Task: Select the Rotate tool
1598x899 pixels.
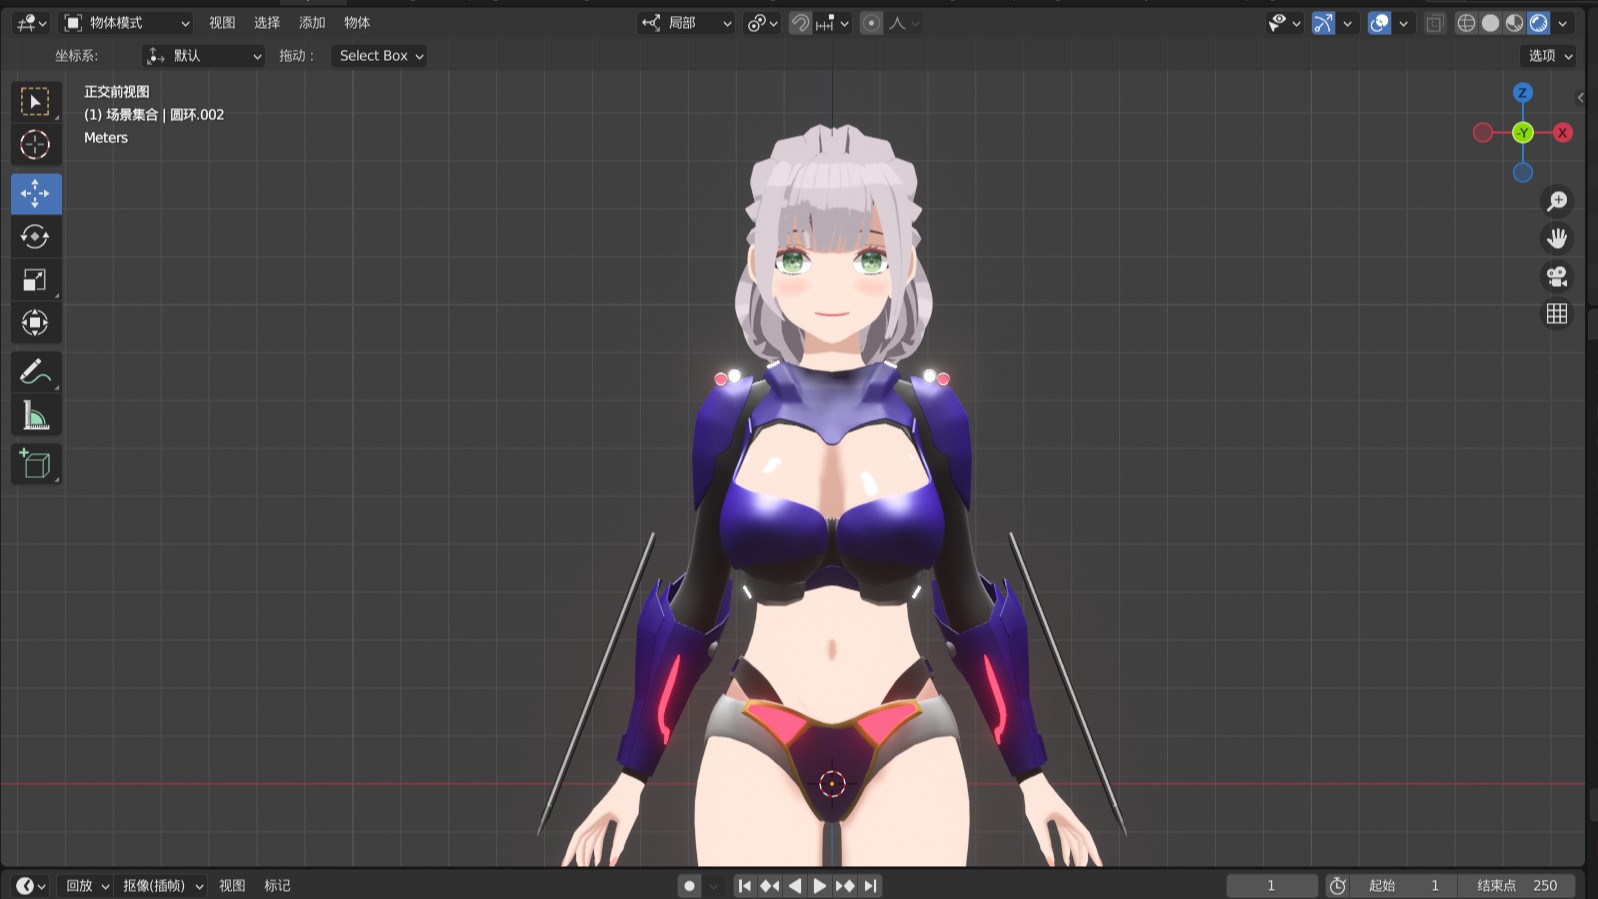Action: [36, 237]
